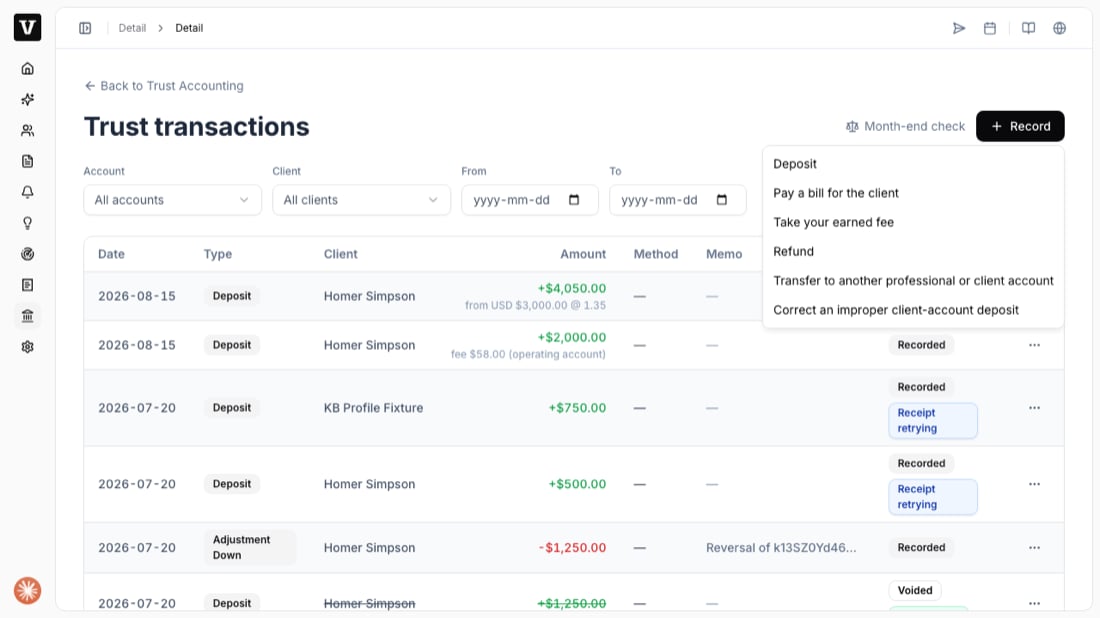1100x618 pixels.
Task: Open the ledger list icon in sidebar
Action: pos(27,285)
